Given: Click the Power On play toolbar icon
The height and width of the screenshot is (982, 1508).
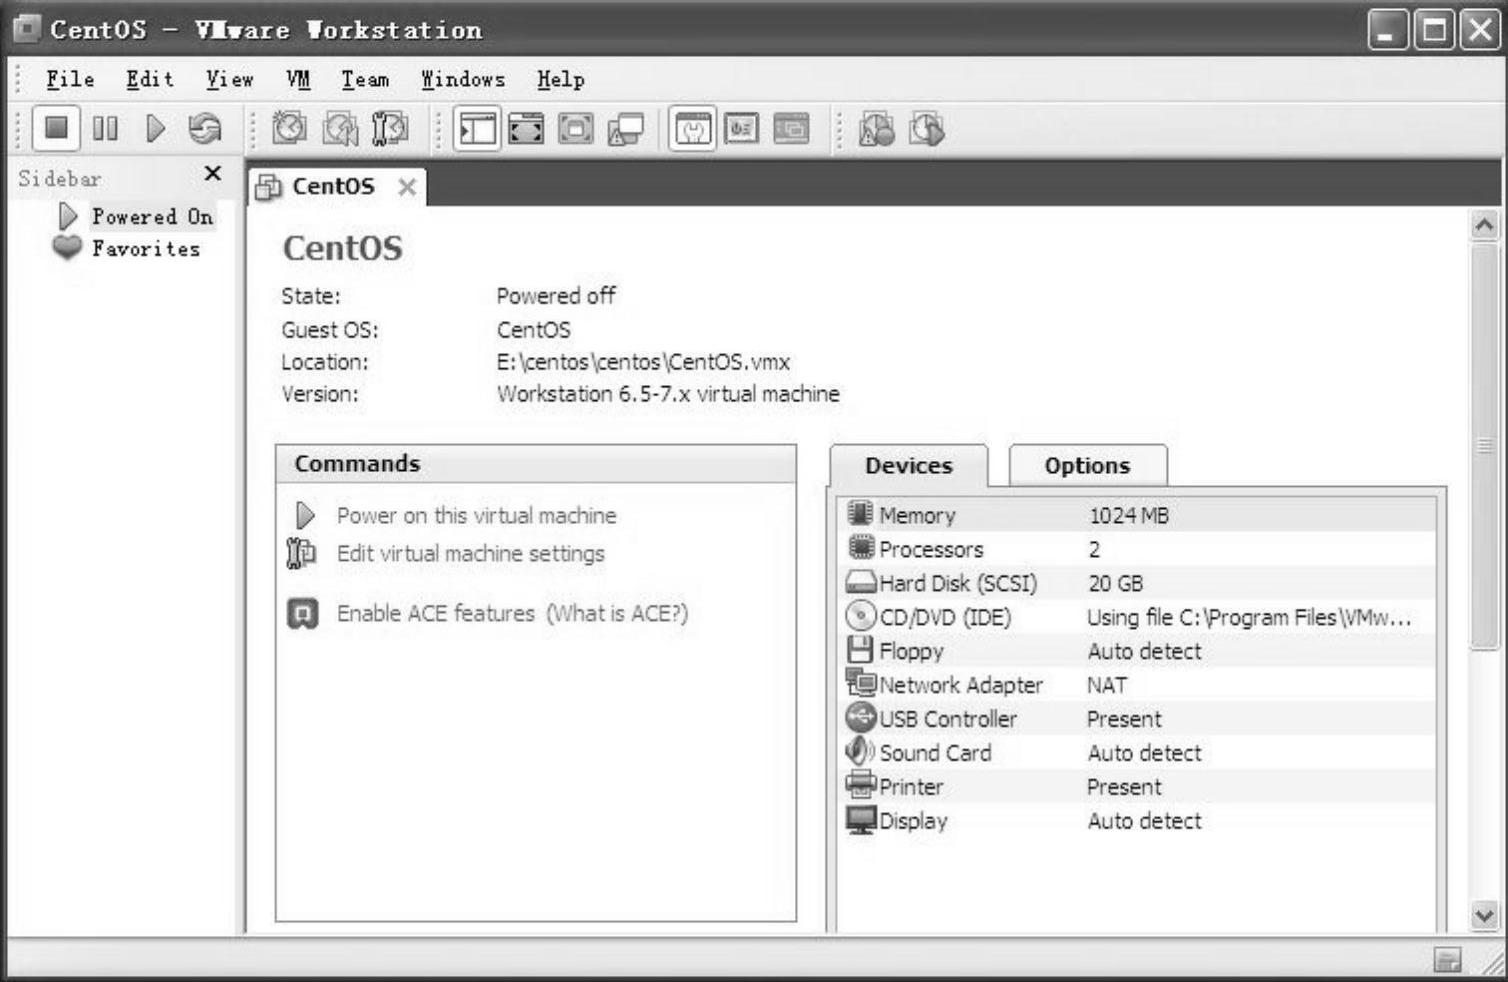Looking at the screenshot, I should pyautogui.click(x=155, y=129).
